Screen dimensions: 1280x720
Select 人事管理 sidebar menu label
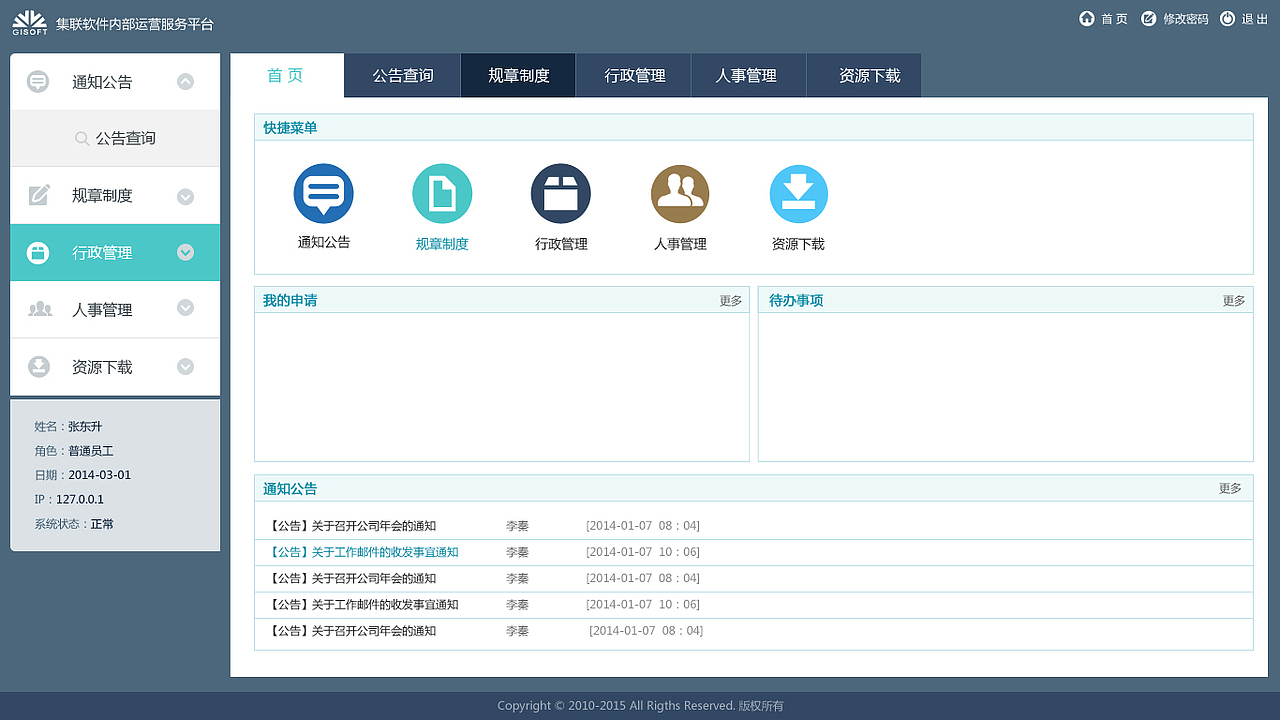(102, 310)
